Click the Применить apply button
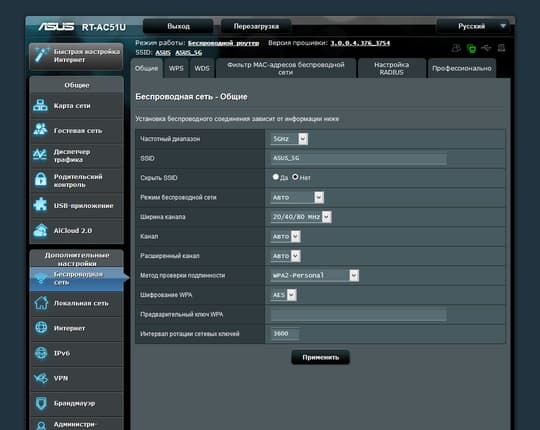This screenshot has height=430, width=540. pyautogui.click(x=320, y=357)
